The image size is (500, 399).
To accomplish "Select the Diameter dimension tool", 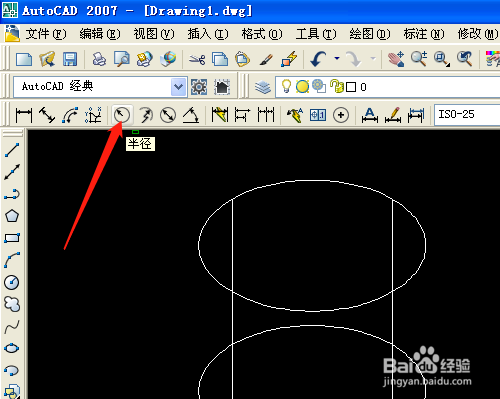I will [168, 115].
